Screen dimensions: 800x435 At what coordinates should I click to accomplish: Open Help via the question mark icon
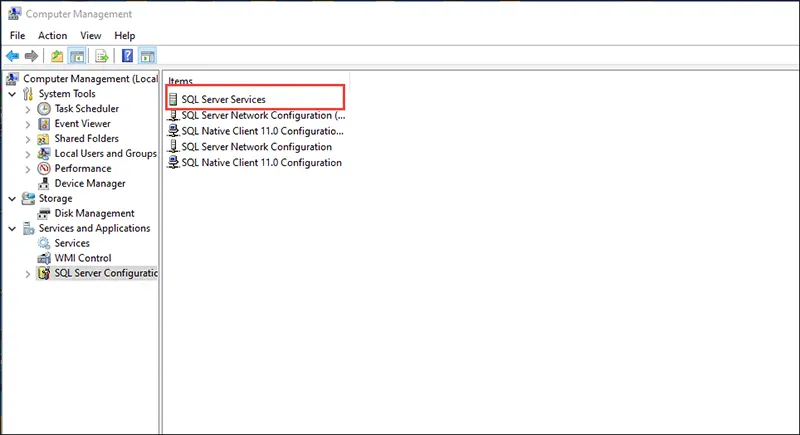[x=127, y=56]
